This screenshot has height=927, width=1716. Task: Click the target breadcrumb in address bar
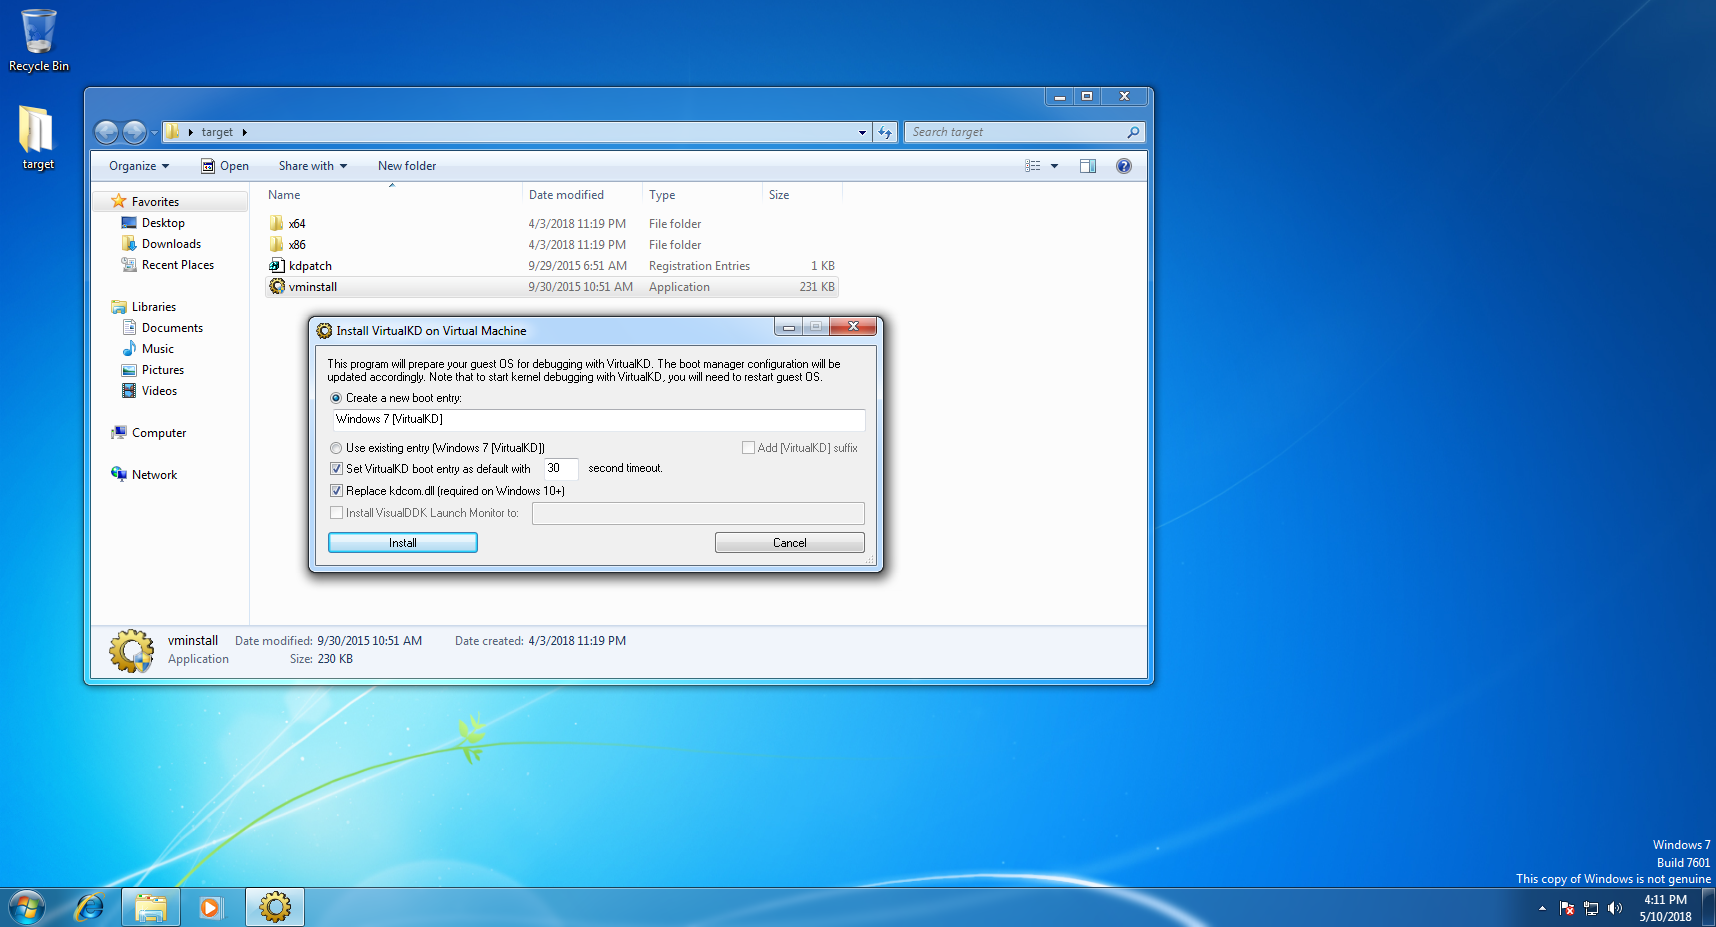click(217, 132)
